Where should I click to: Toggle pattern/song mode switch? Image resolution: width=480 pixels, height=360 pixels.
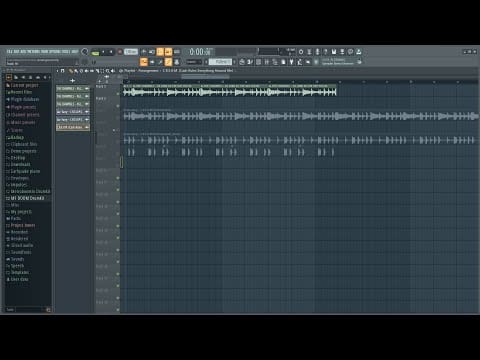click(95, 53)
